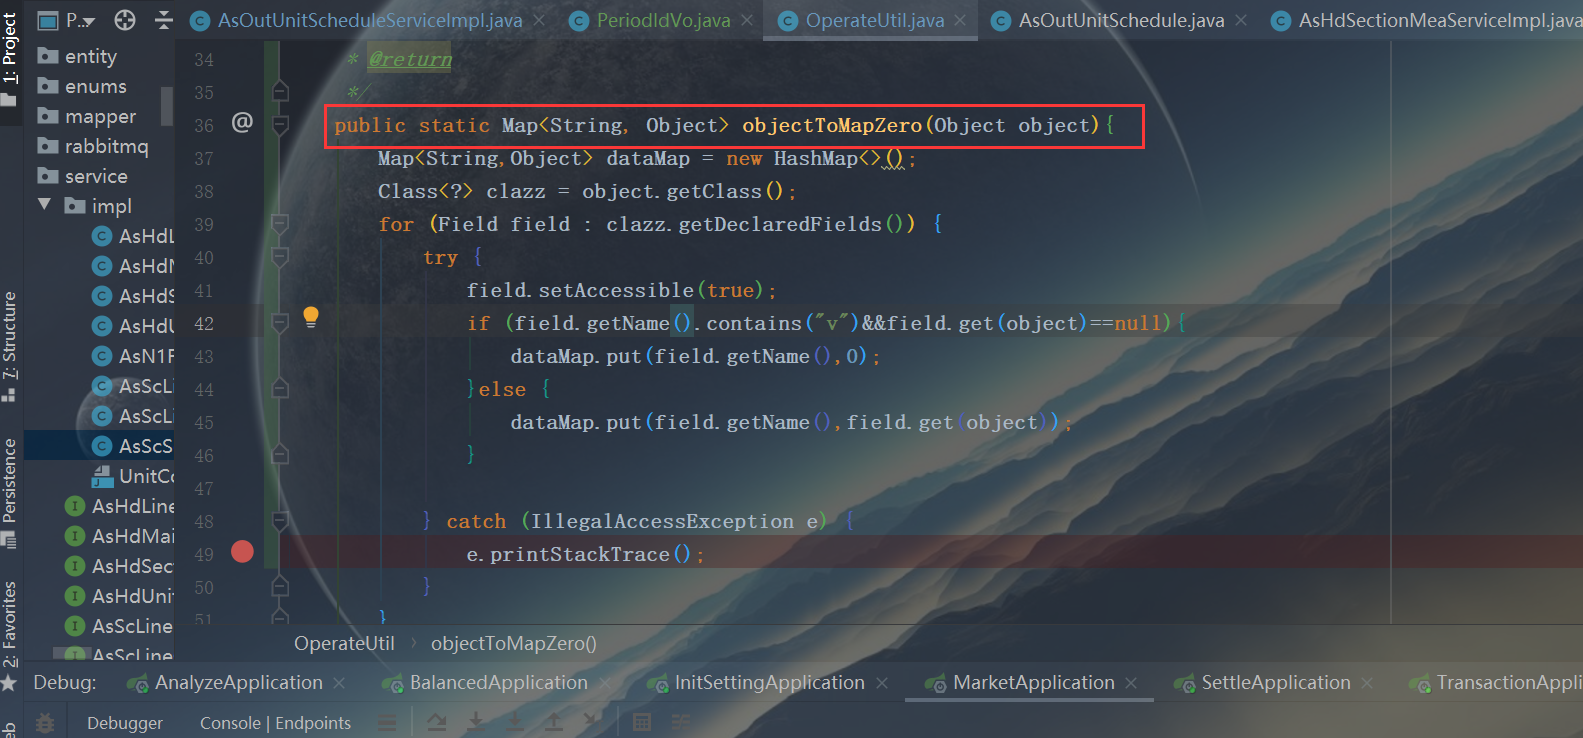This screenshot has height=738, width=1583.
Task: Close the PeriodIdVo.java tab
Action: coord(747,20)
